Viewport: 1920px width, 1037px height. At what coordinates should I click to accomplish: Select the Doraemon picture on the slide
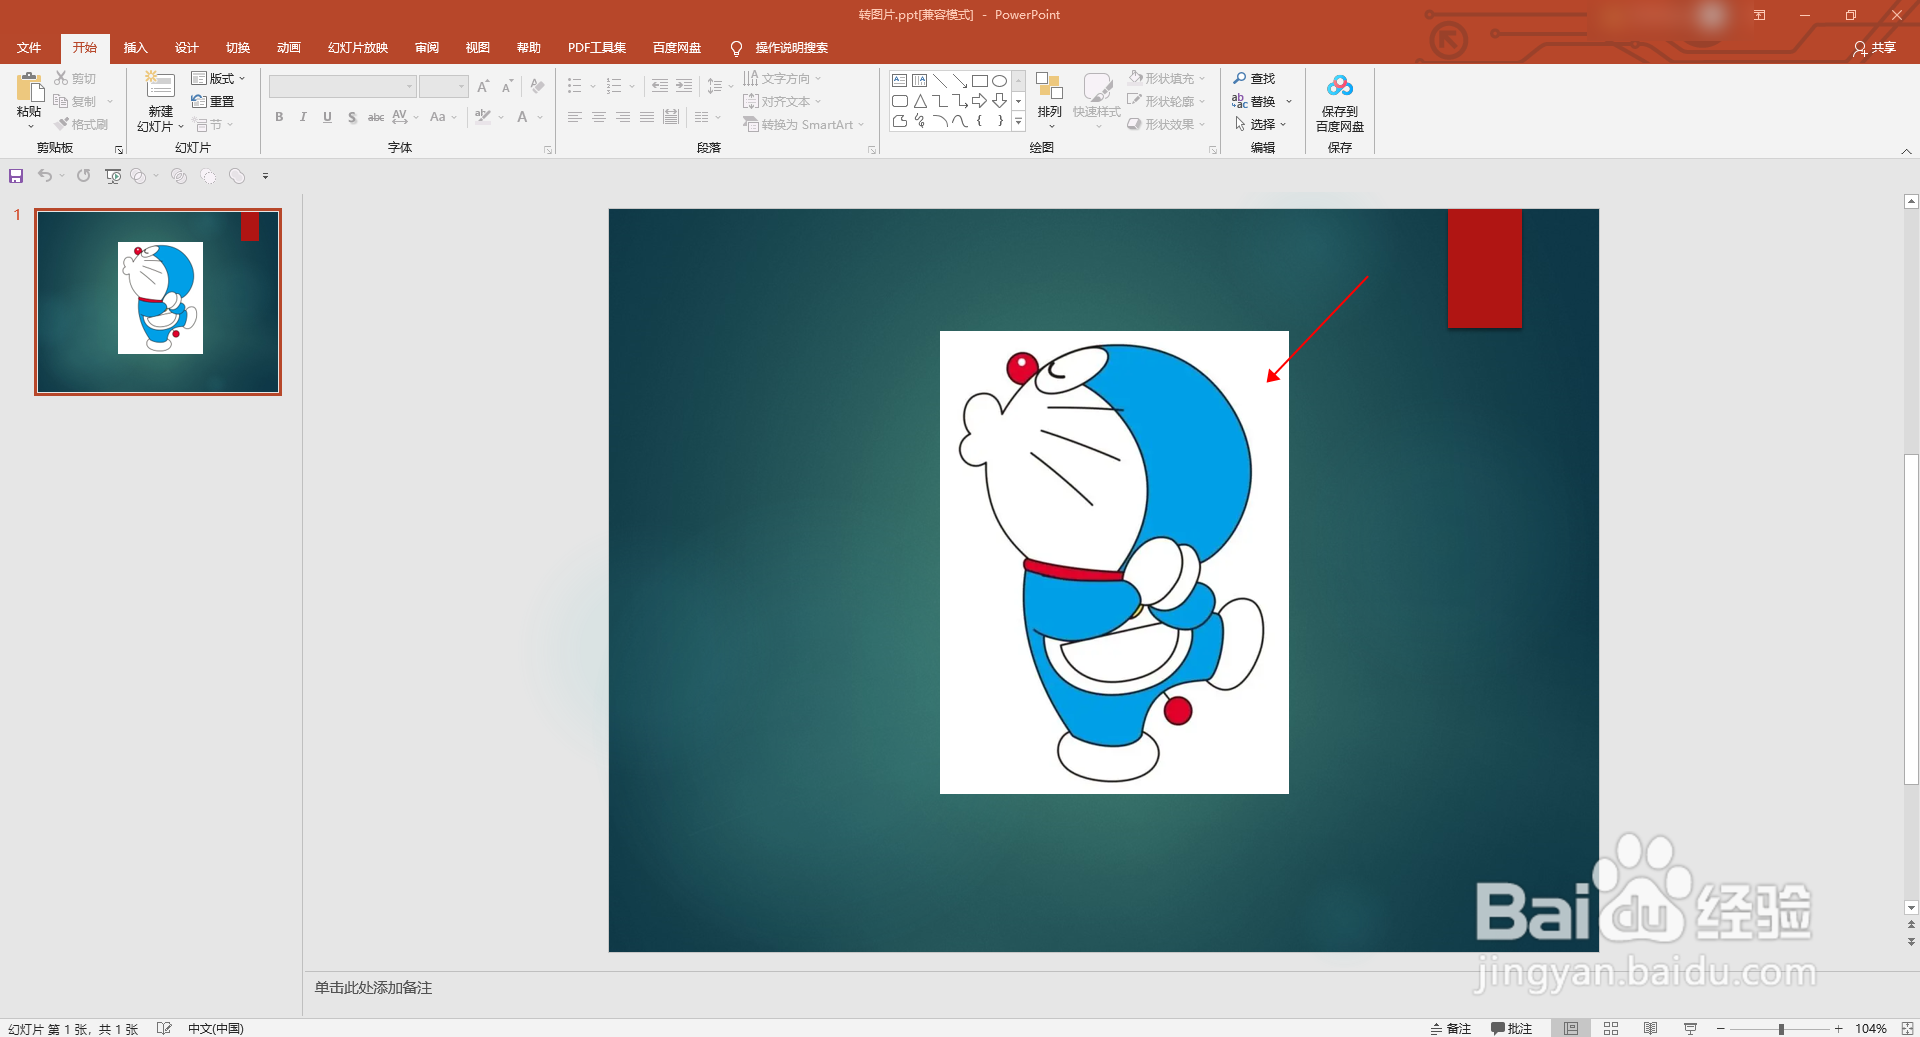pos(1114,562)
